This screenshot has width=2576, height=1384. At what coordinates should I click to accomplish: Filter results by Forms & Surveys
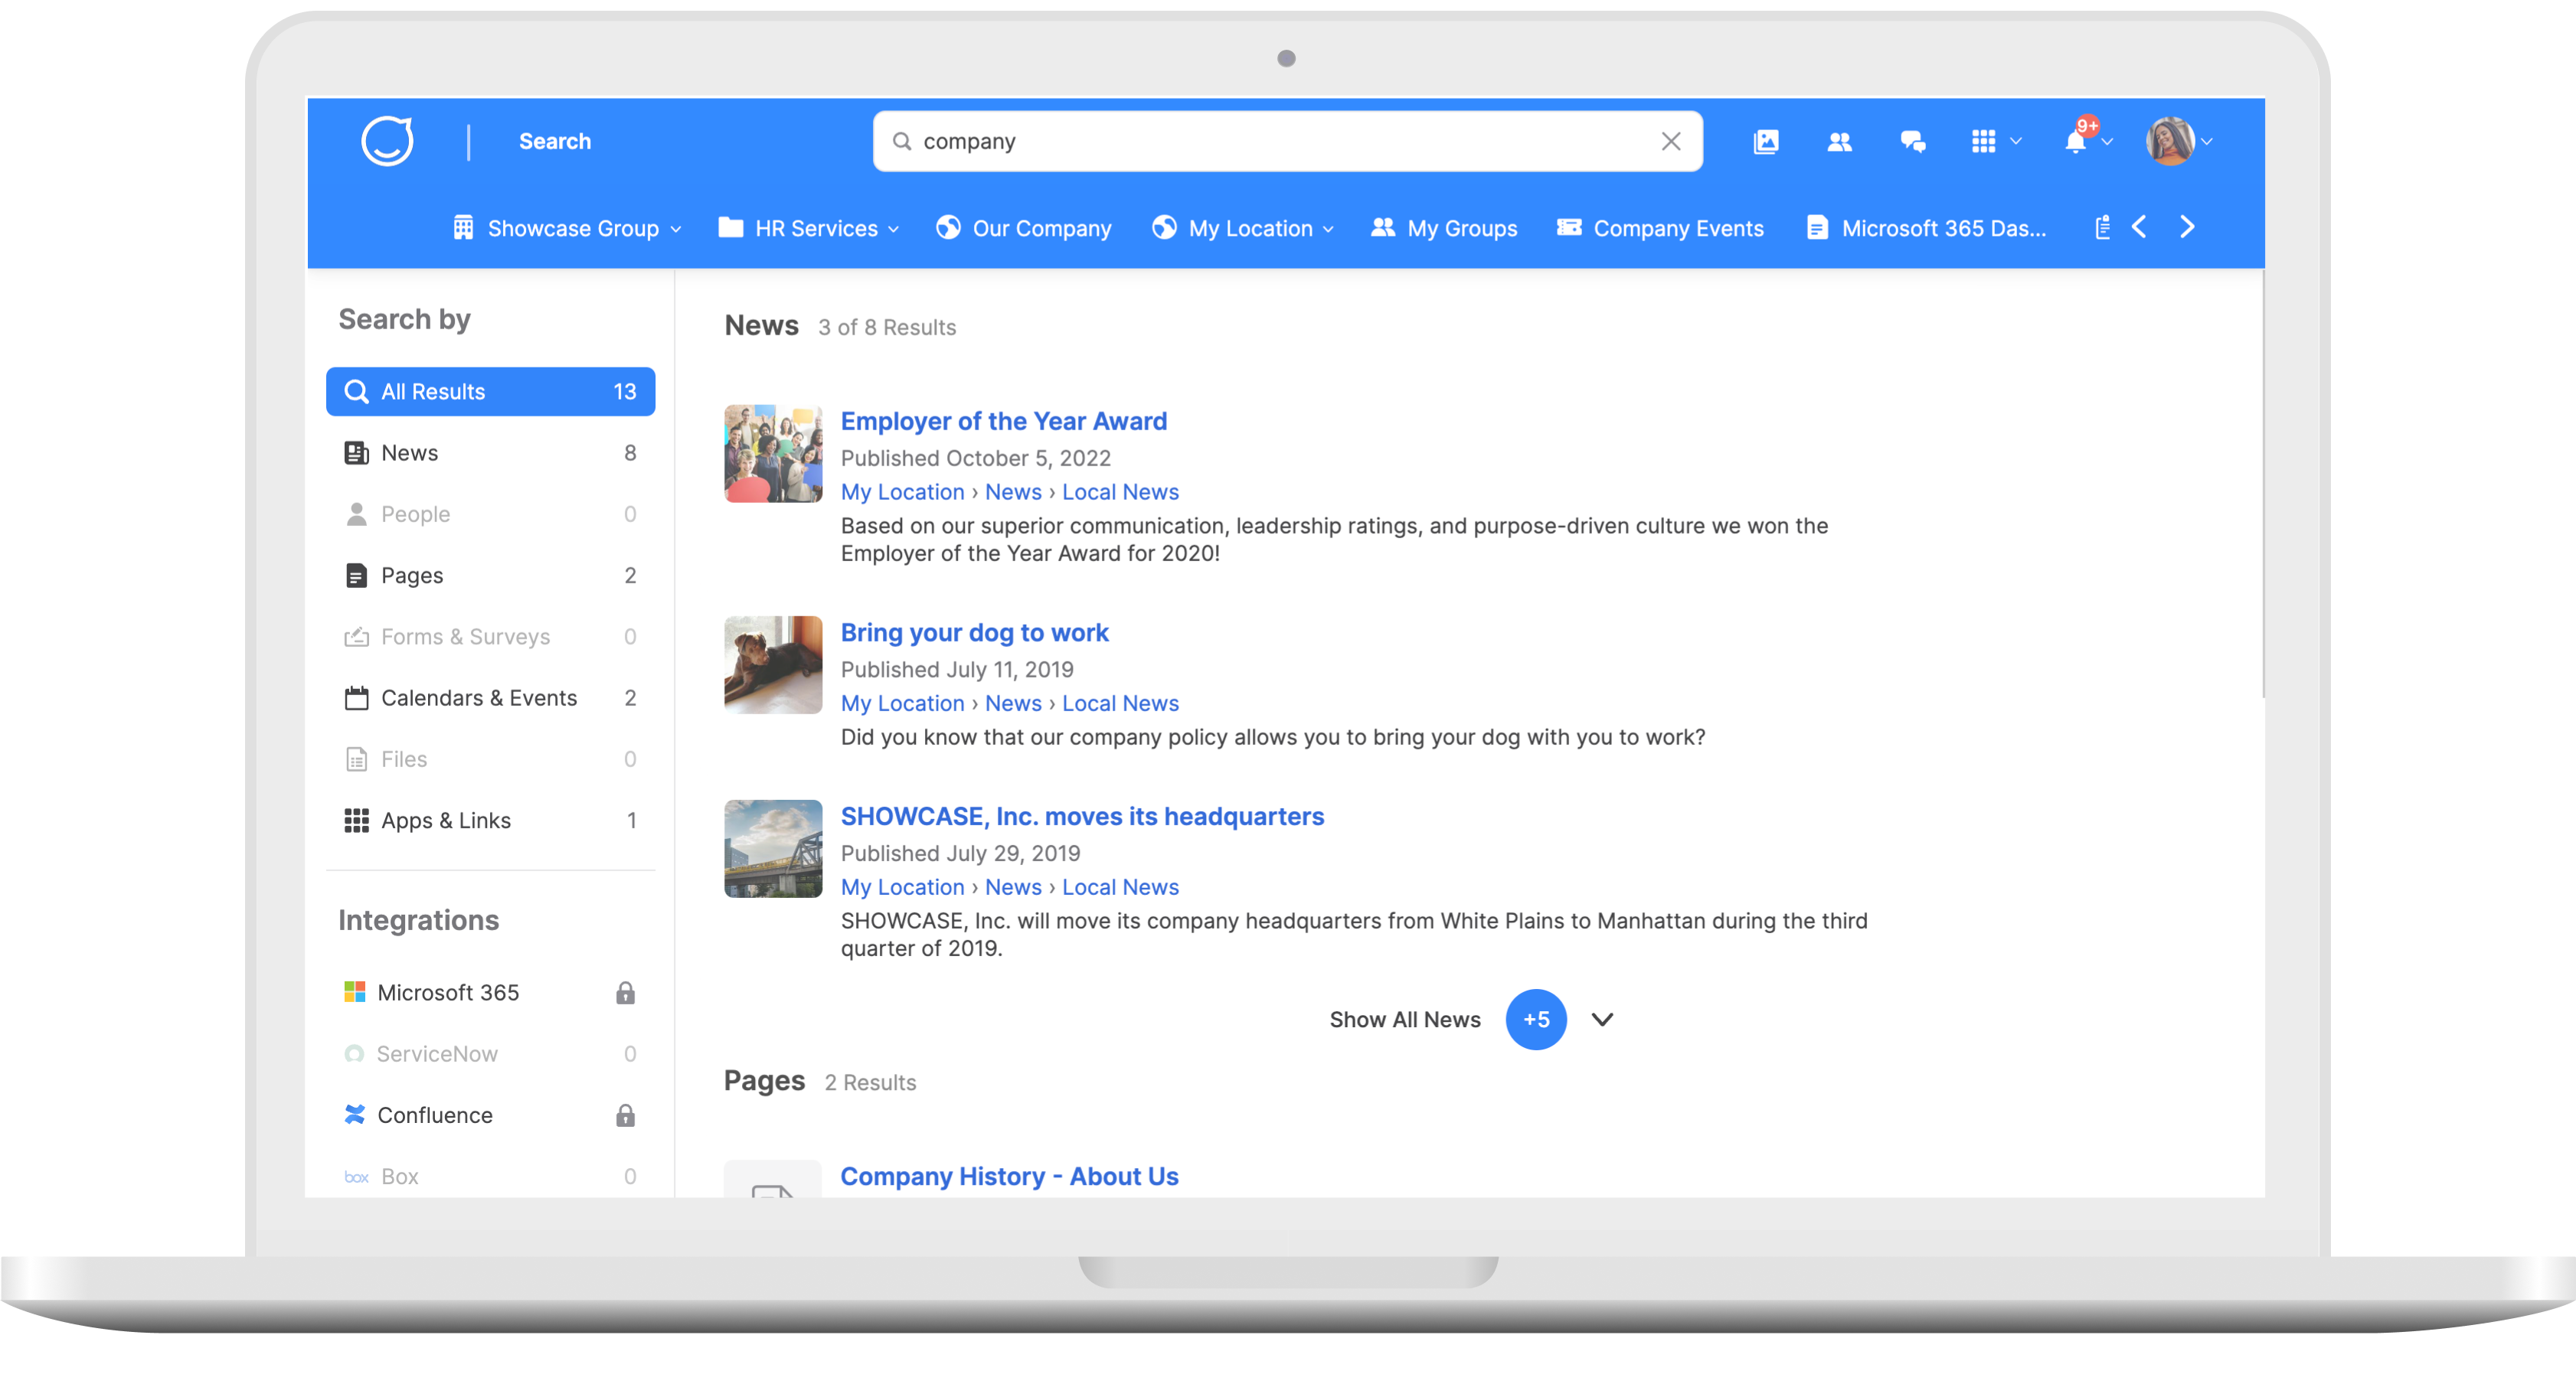[490, 636]
